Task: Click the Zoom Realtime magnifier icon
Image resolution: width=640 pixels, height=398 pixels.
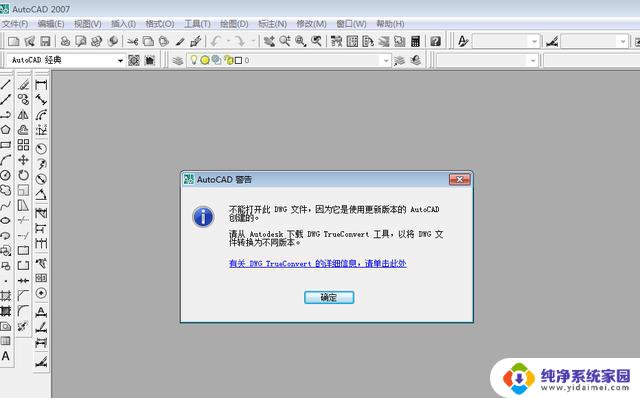Action: tap(285, 41)
